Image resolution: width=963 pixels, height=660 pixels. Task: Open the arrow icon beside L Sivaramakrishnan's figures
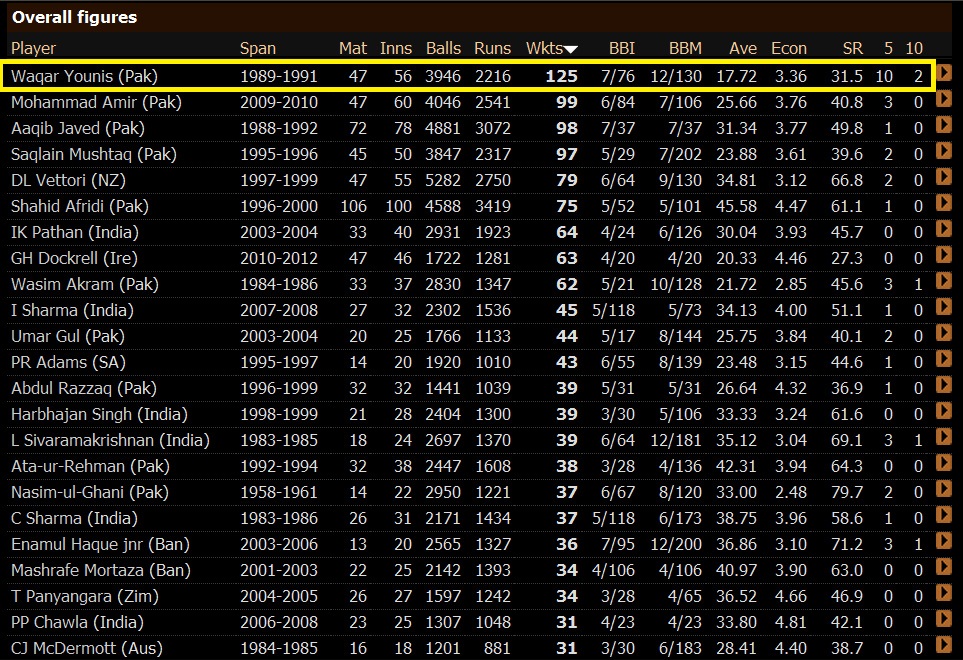click(944, 437)
